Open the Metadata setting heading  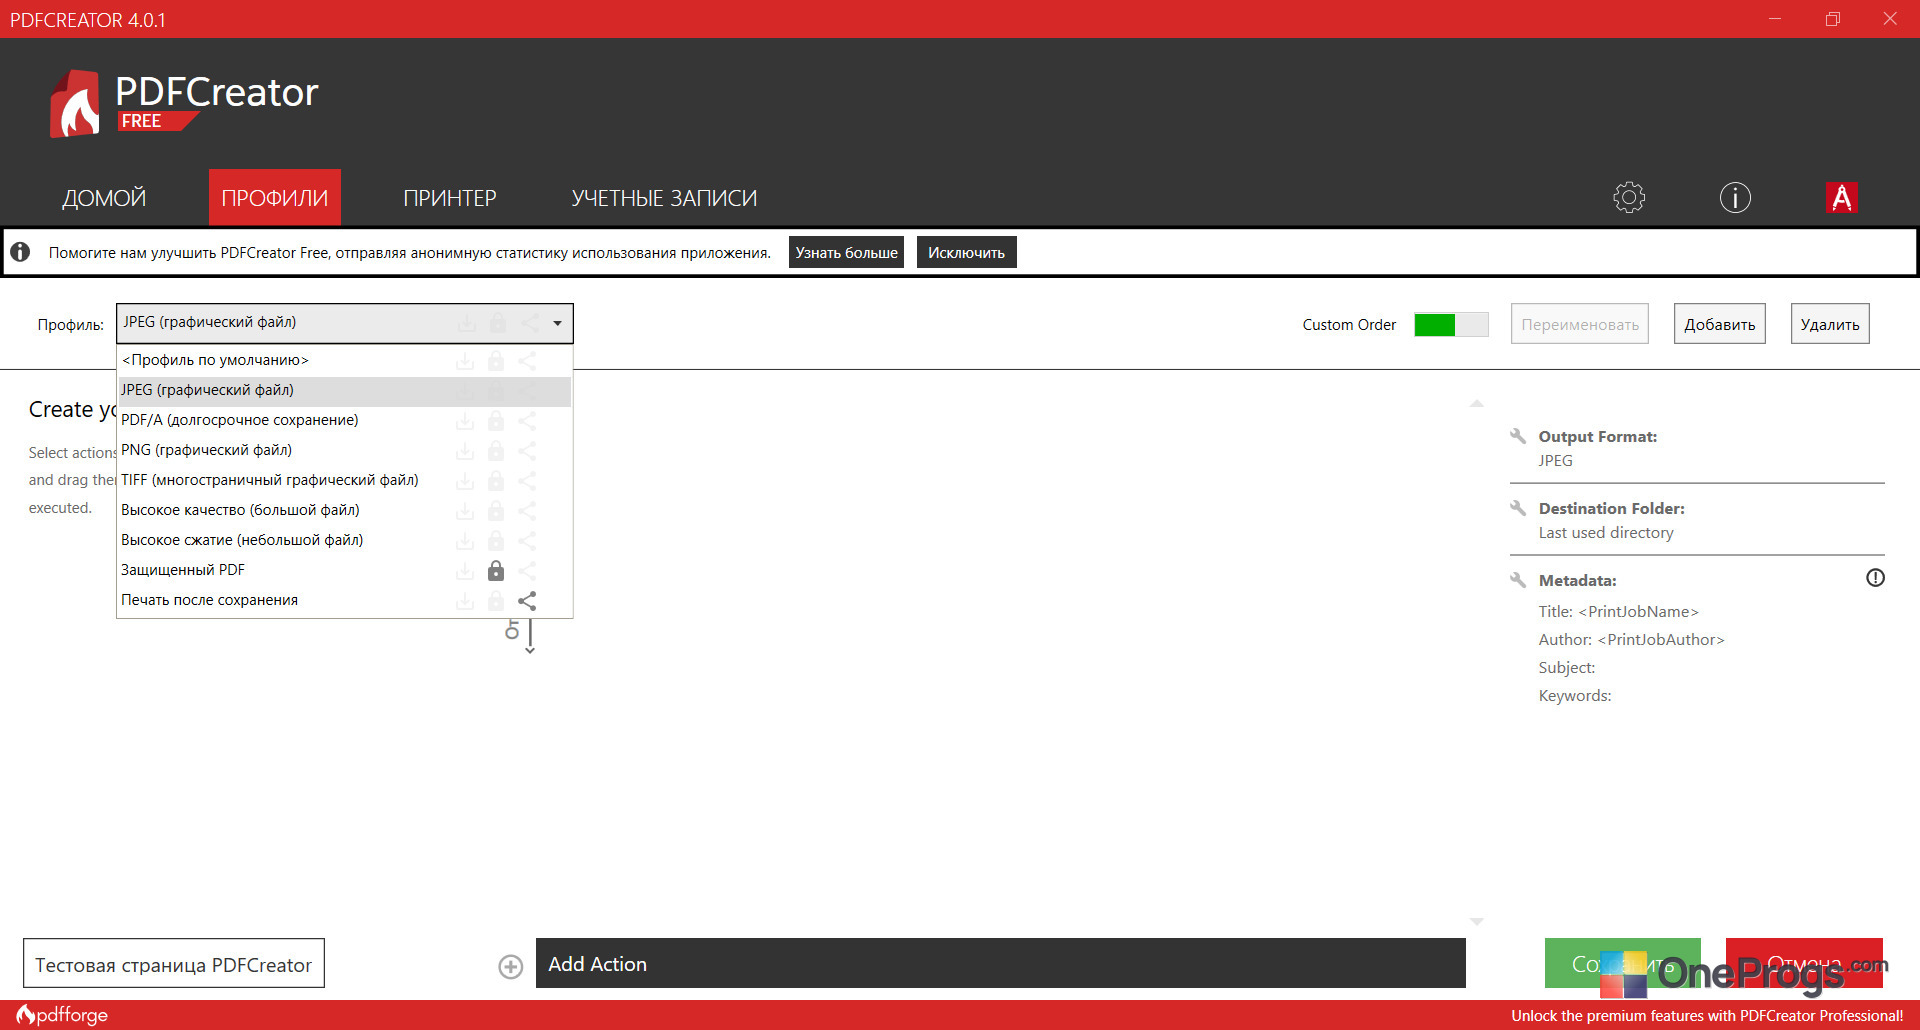click(x=1577, y=580)
